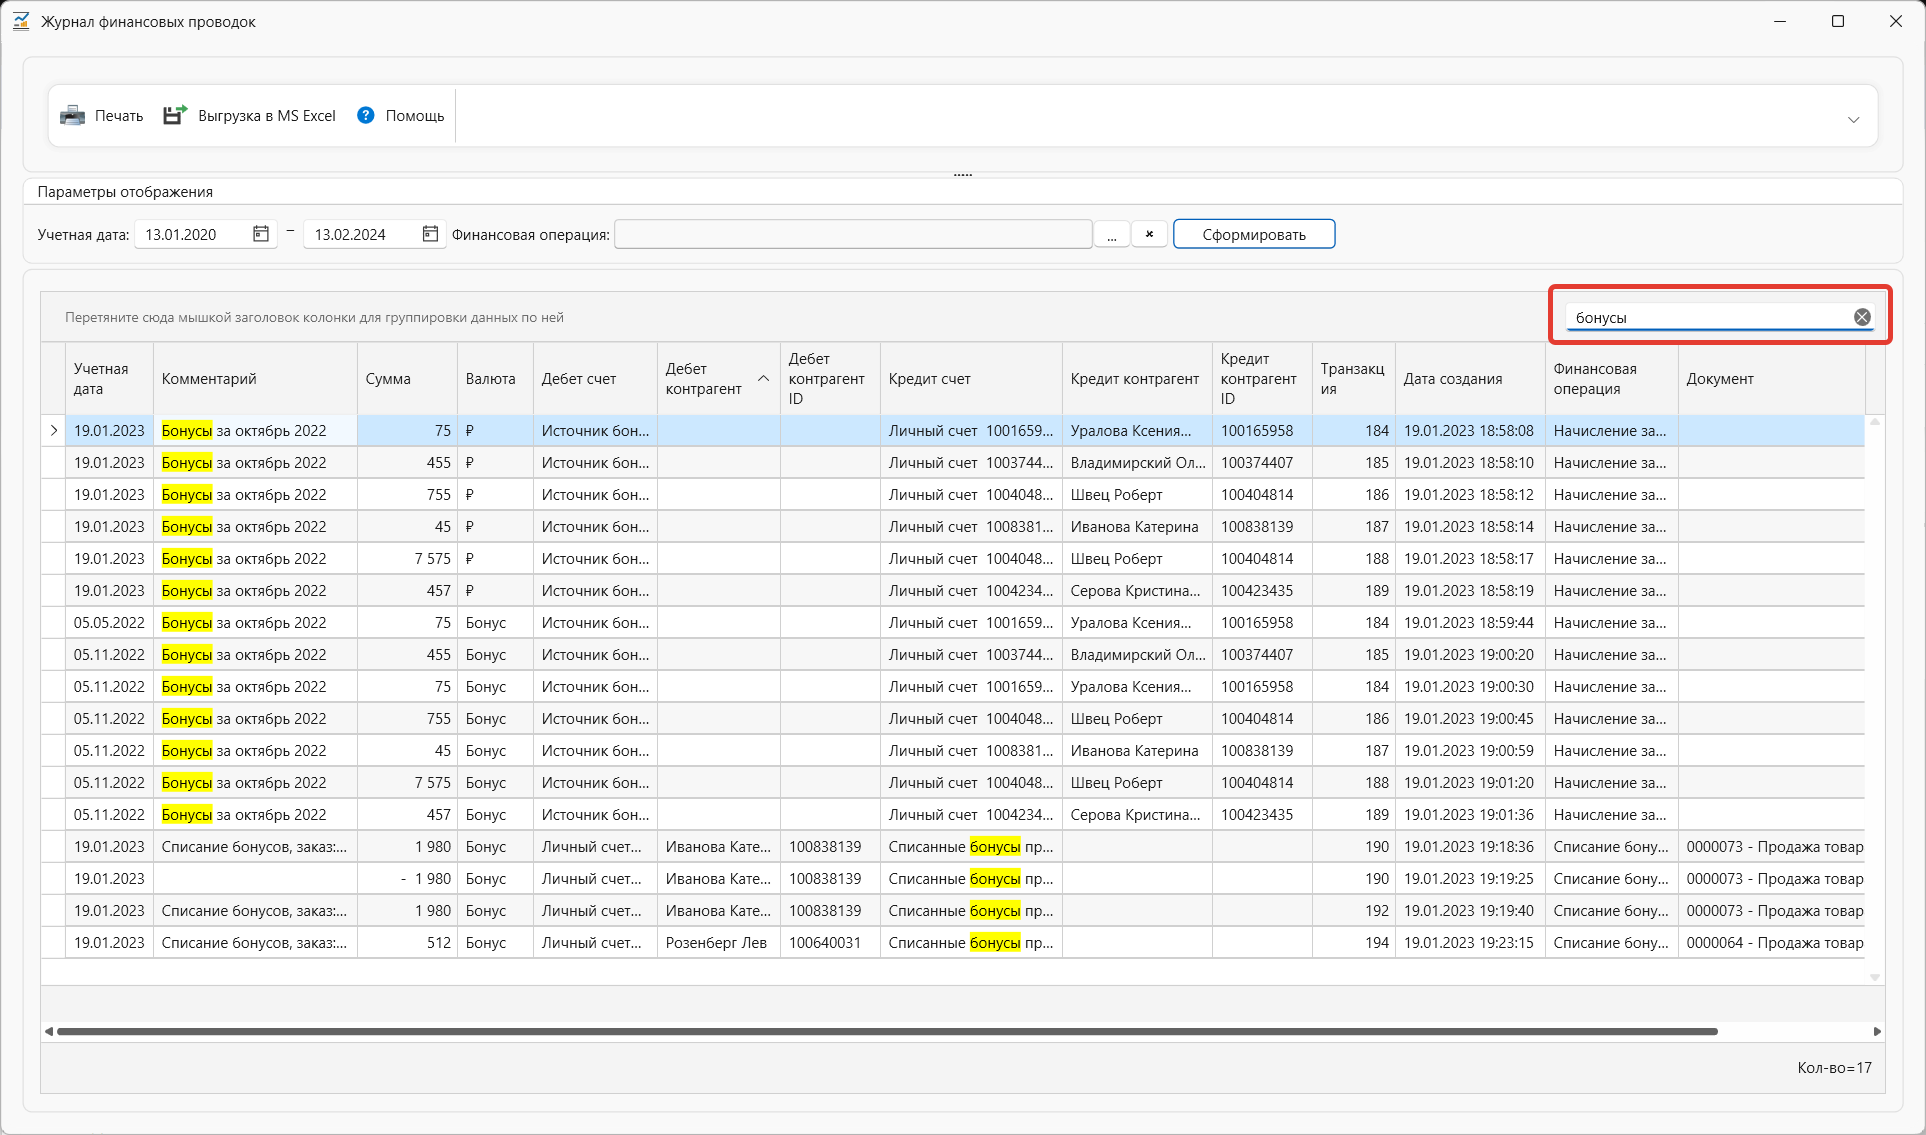Click creation time 19.01.2023 19:01:20 cell

click(x=1470, y=783)
